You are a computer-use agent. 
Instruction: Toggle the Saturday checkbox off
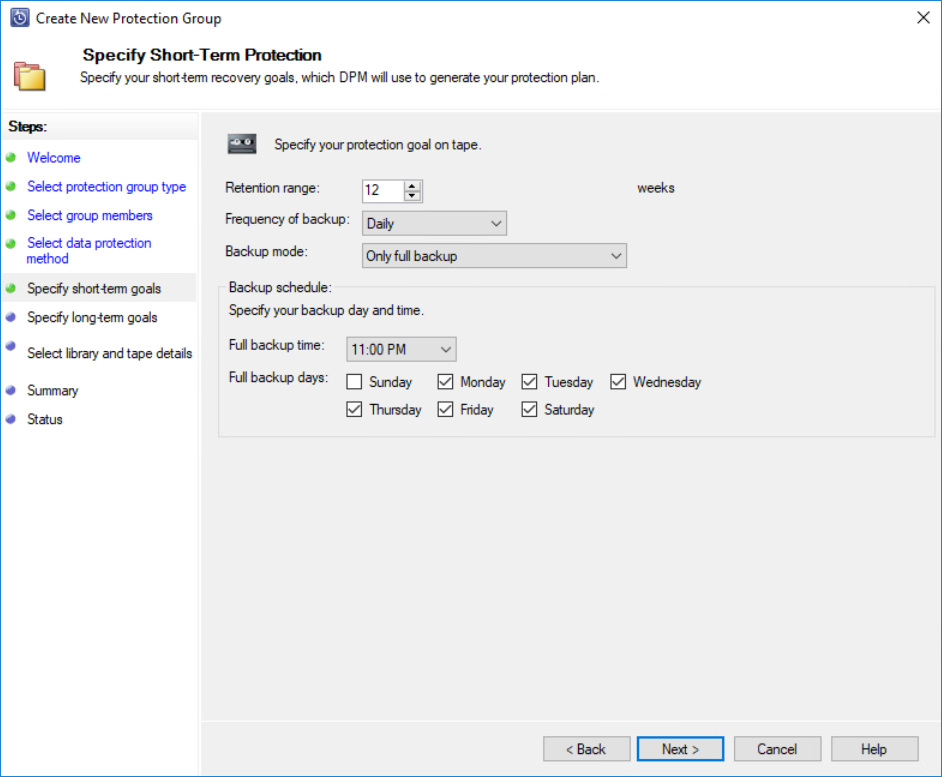[529, 409]
